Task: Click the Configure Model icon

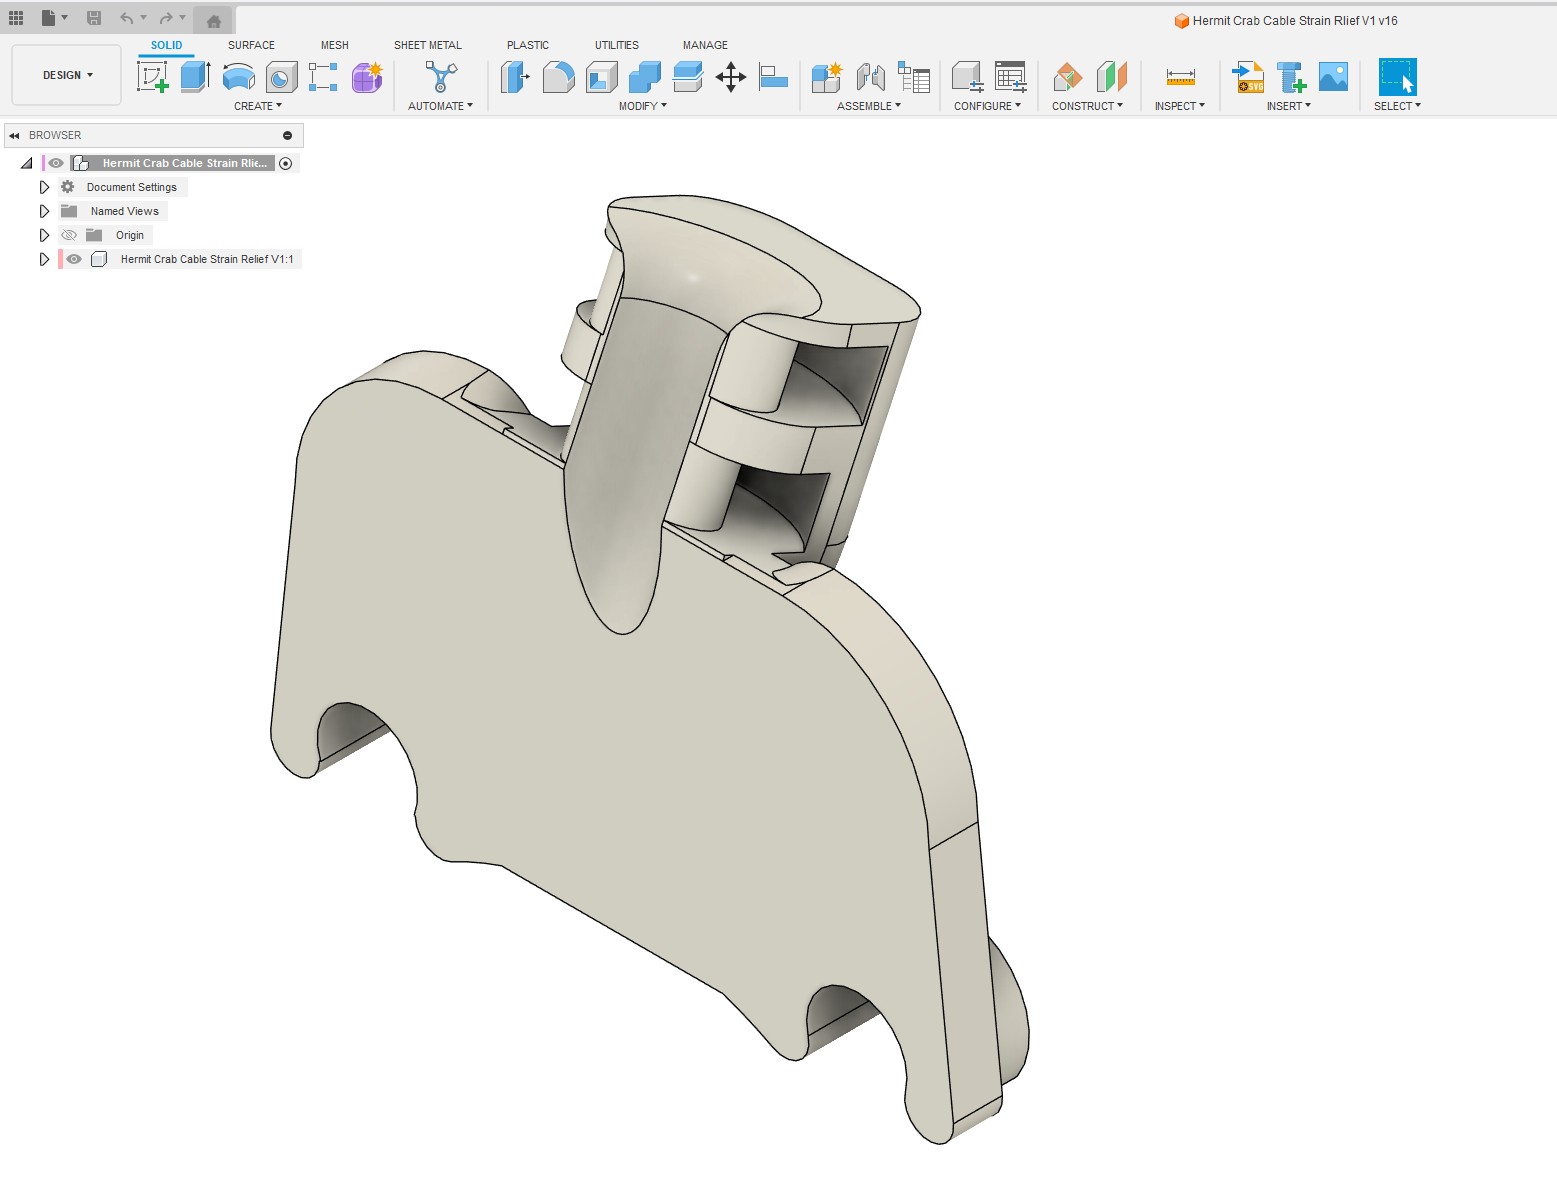Action: pyautogui.click(x=967, y=77)
